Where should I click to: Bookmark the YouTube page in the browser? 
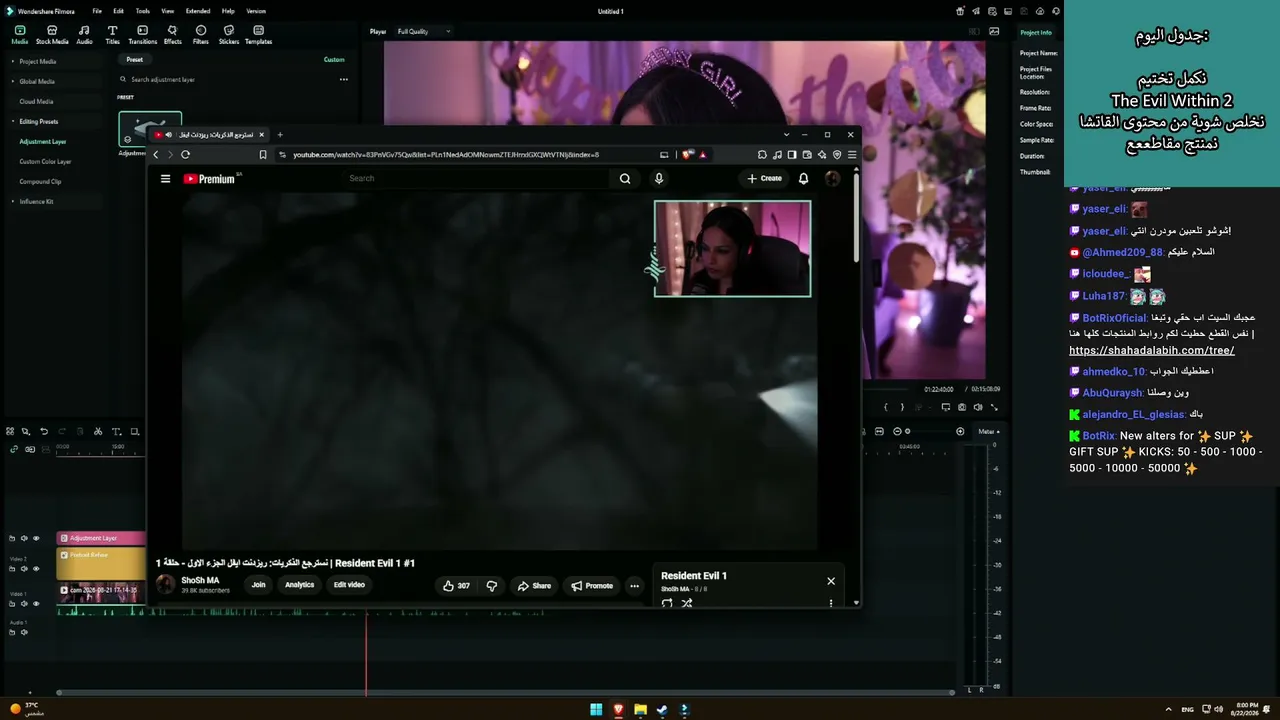263,155
